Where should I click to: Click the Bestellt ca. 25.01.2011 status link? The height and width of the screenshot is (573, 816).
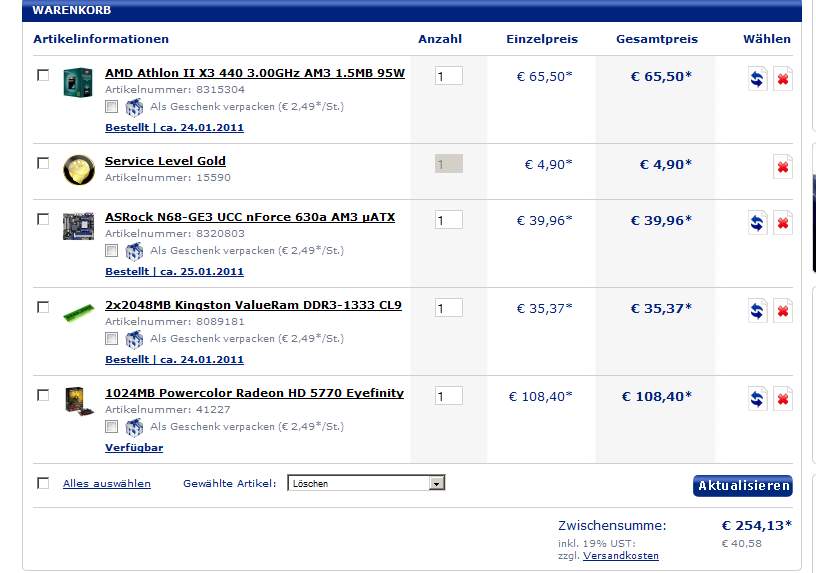174,271
